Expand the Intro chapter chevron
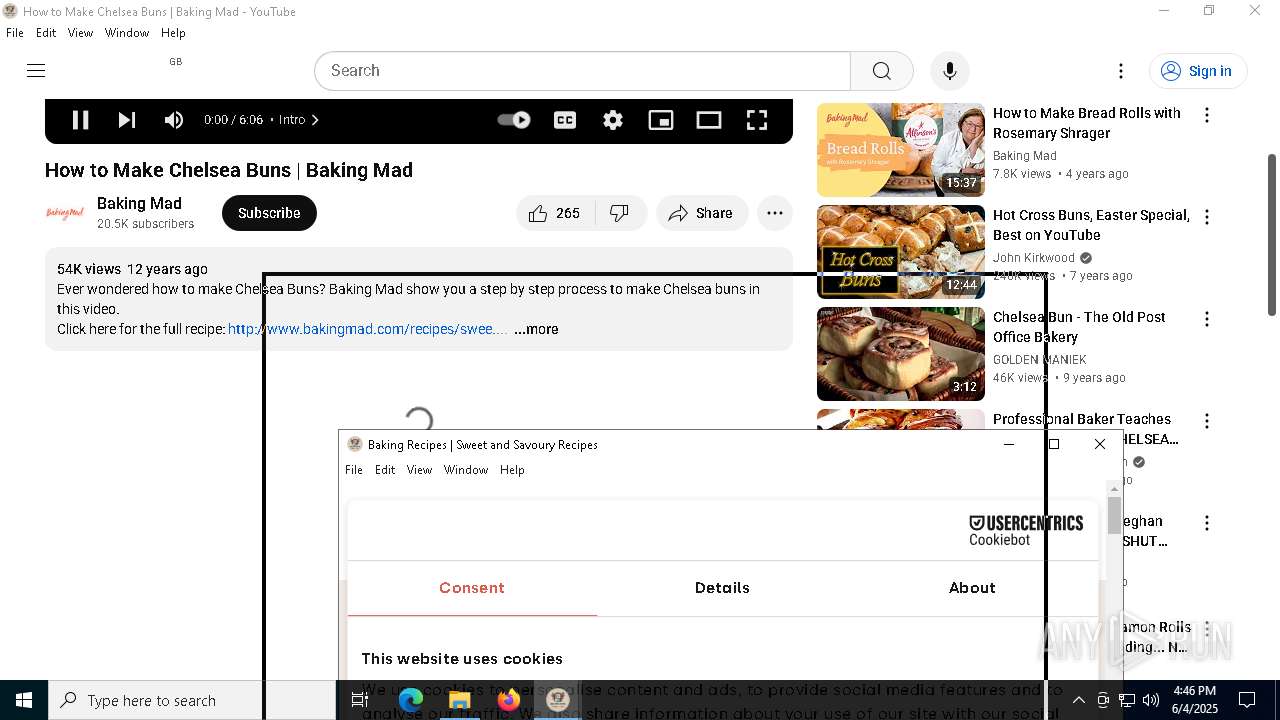The height and width of the screenshot is (720, 1280). point(315,120)
